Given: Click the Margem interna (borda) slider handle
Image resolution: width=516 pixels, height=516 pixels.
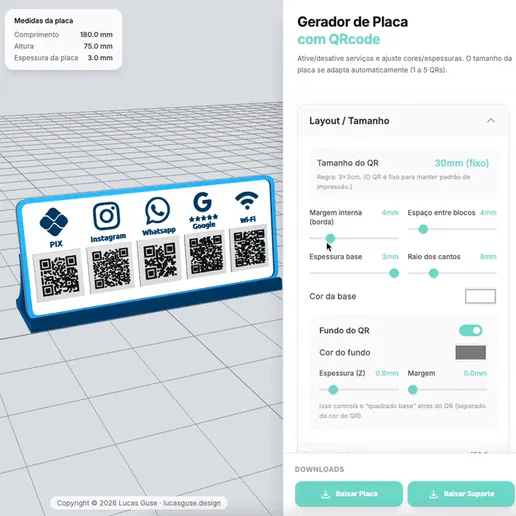Looking at the screenshot, I should coord(330,238).
